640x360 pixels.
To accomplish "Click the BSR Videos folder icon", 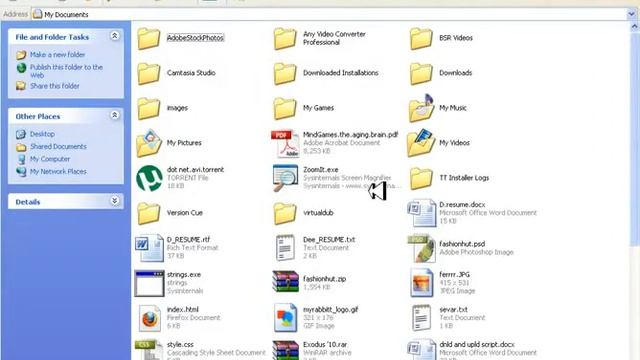I will point(421,38).
